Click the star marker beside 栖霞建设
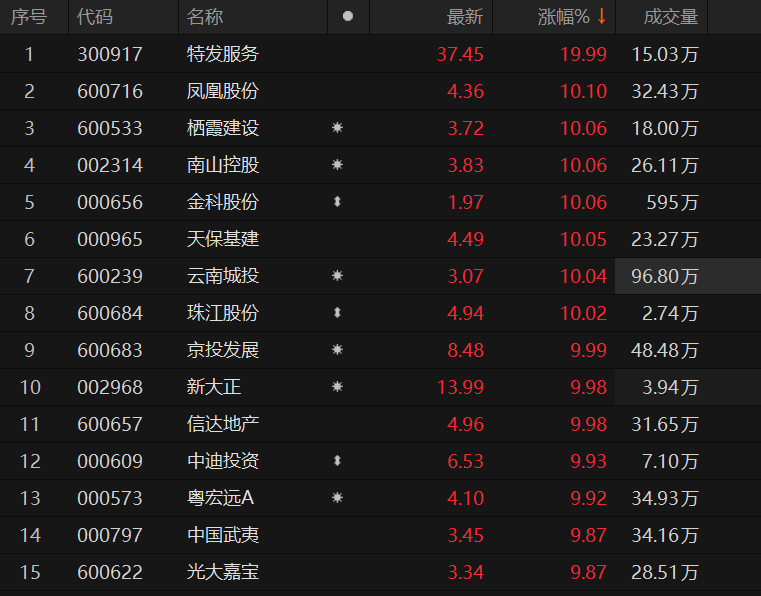 click(x=338, y=128)
